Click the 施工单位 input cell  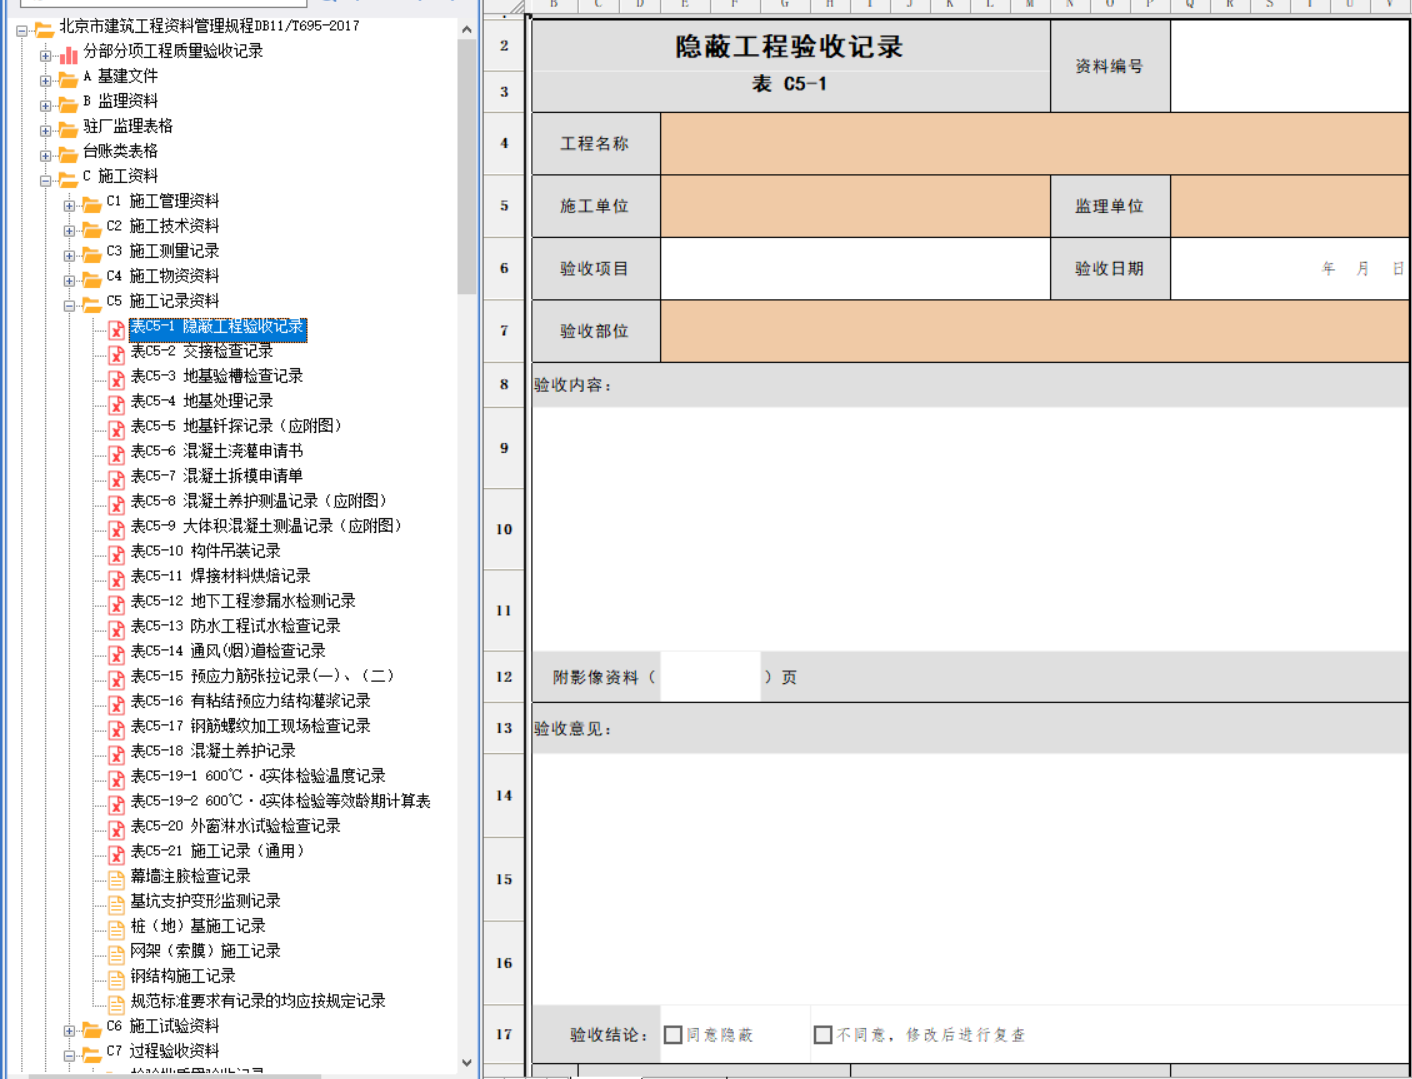[x=855, y=206]
